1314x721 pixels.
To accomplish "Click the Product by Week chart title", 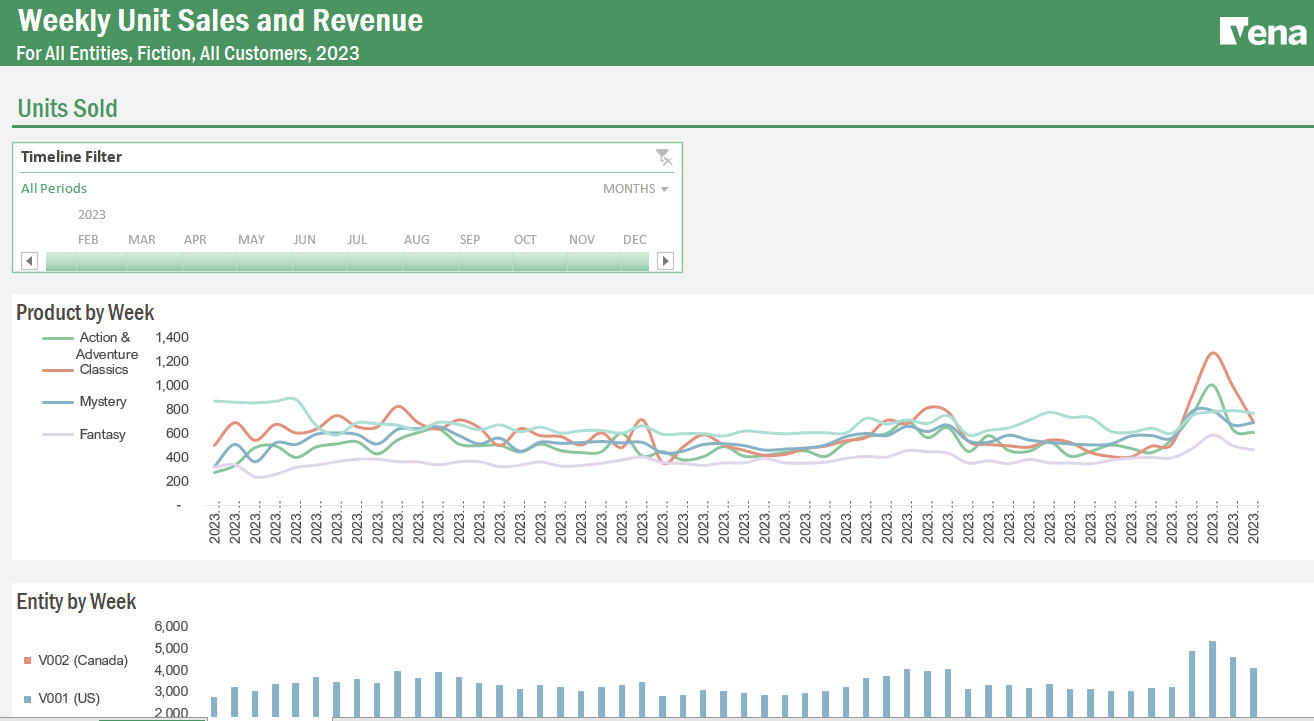I will pyautogui.click(x=85, y=312).
